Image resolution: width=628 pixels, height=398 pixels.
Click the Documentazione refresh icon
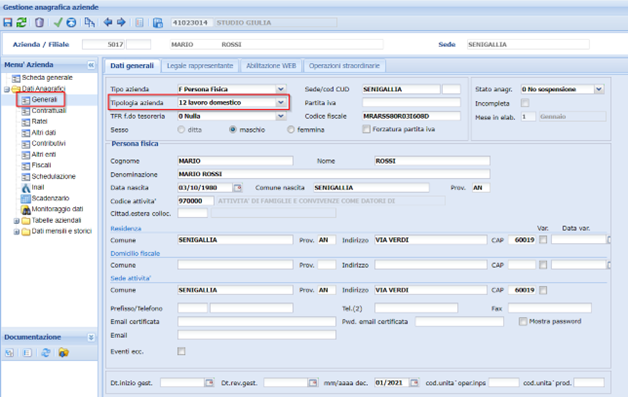46,353
